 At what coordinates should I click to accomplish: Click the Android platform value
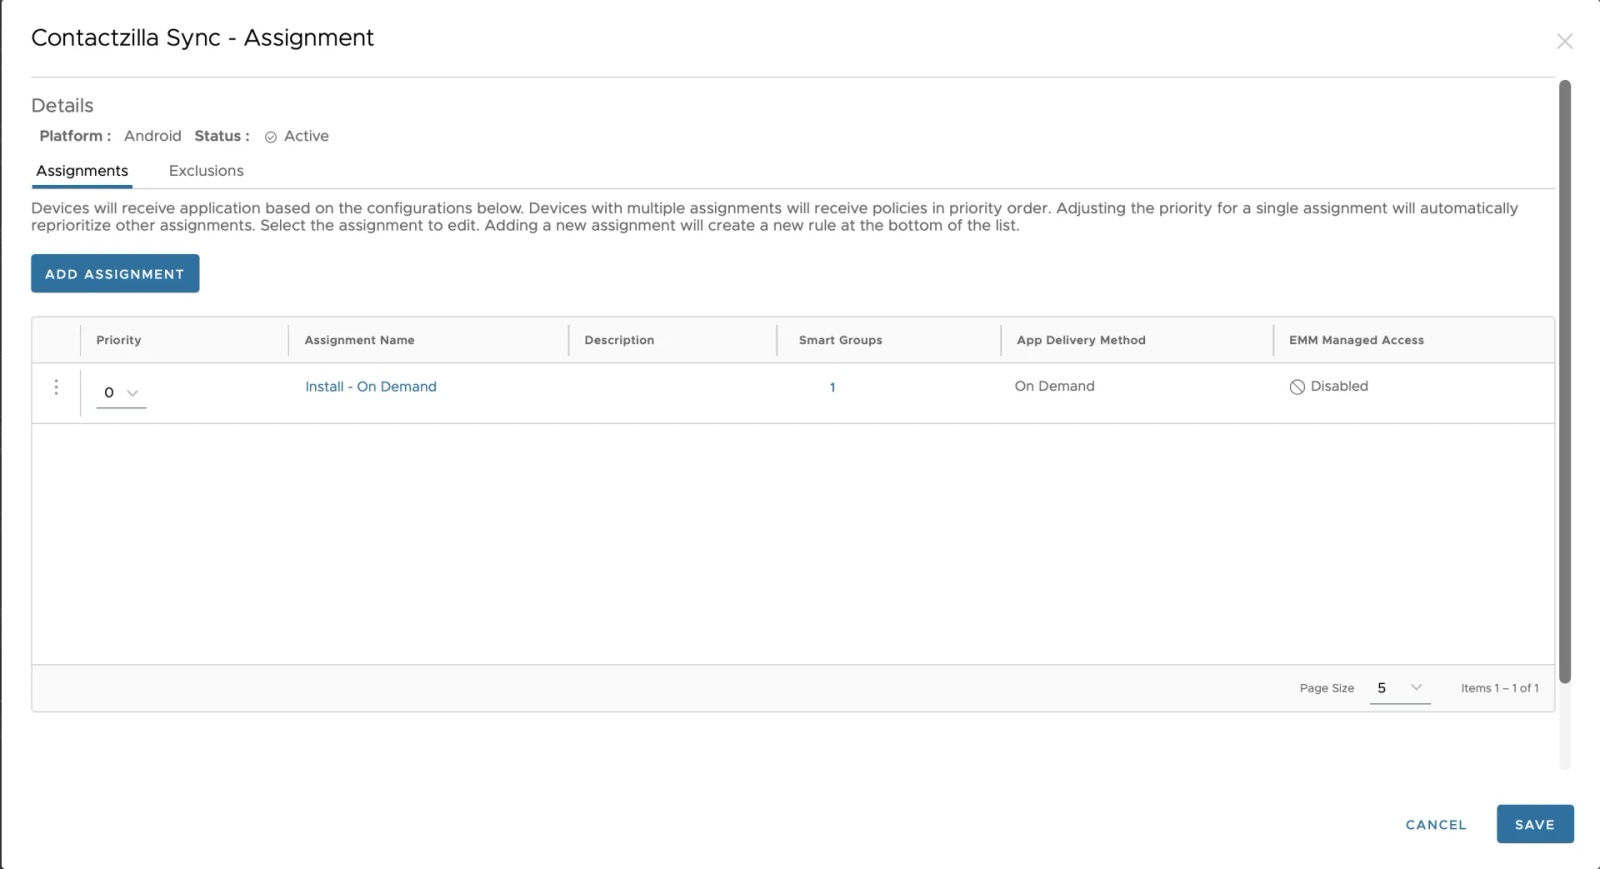click(153, 136)
